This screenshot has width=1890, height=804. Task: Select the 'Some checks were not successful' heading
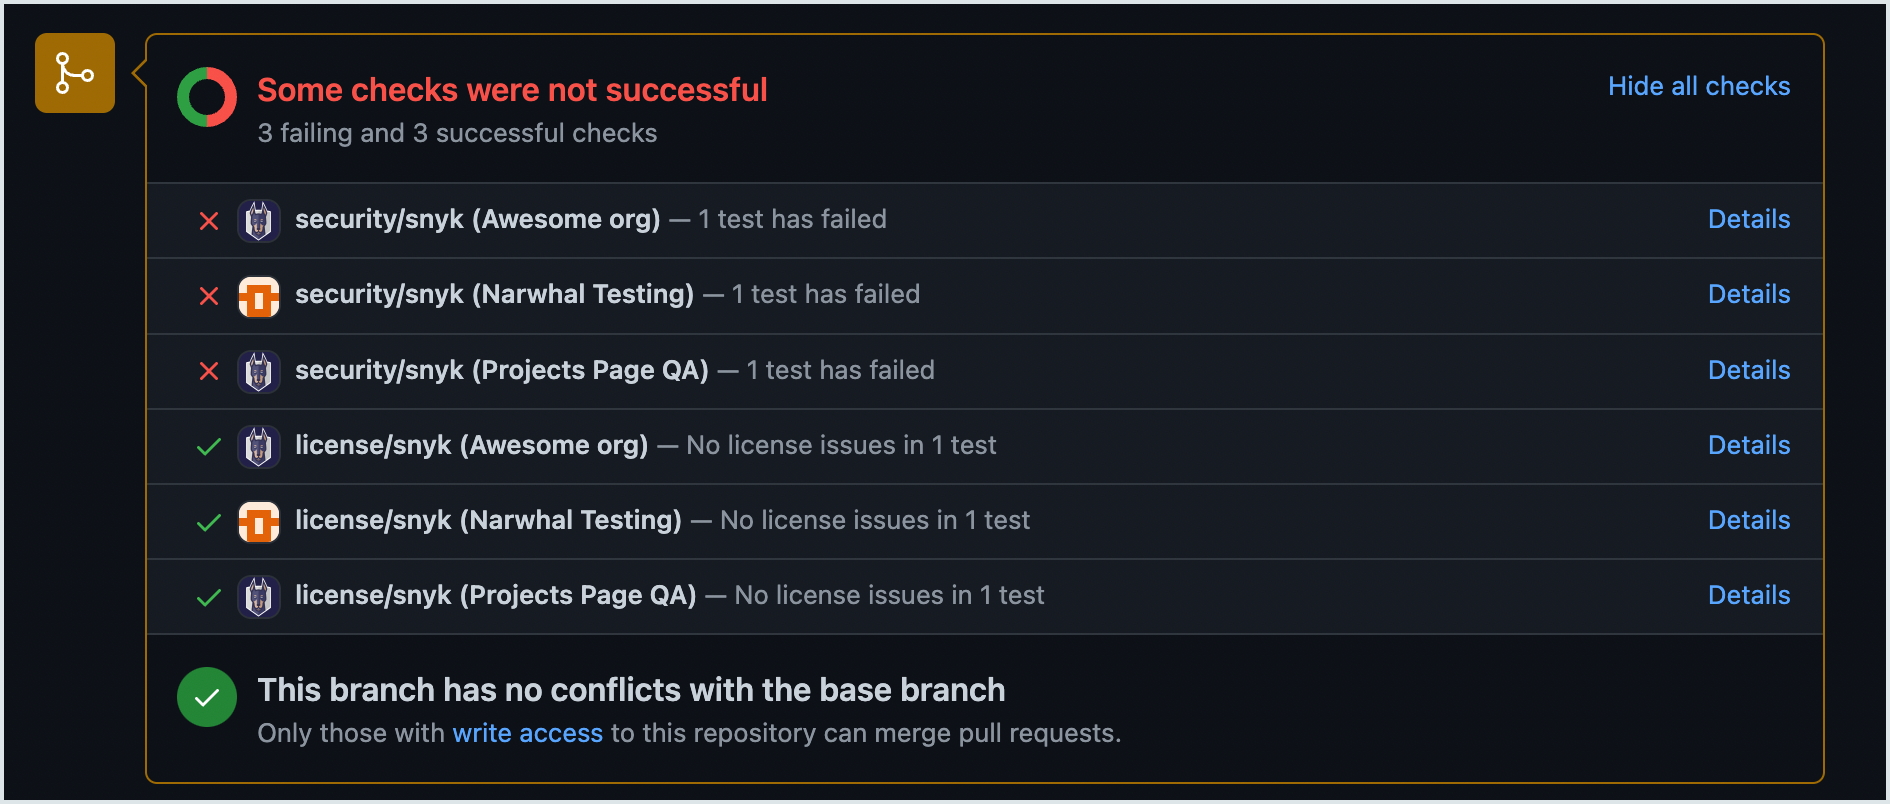point(512,90)
